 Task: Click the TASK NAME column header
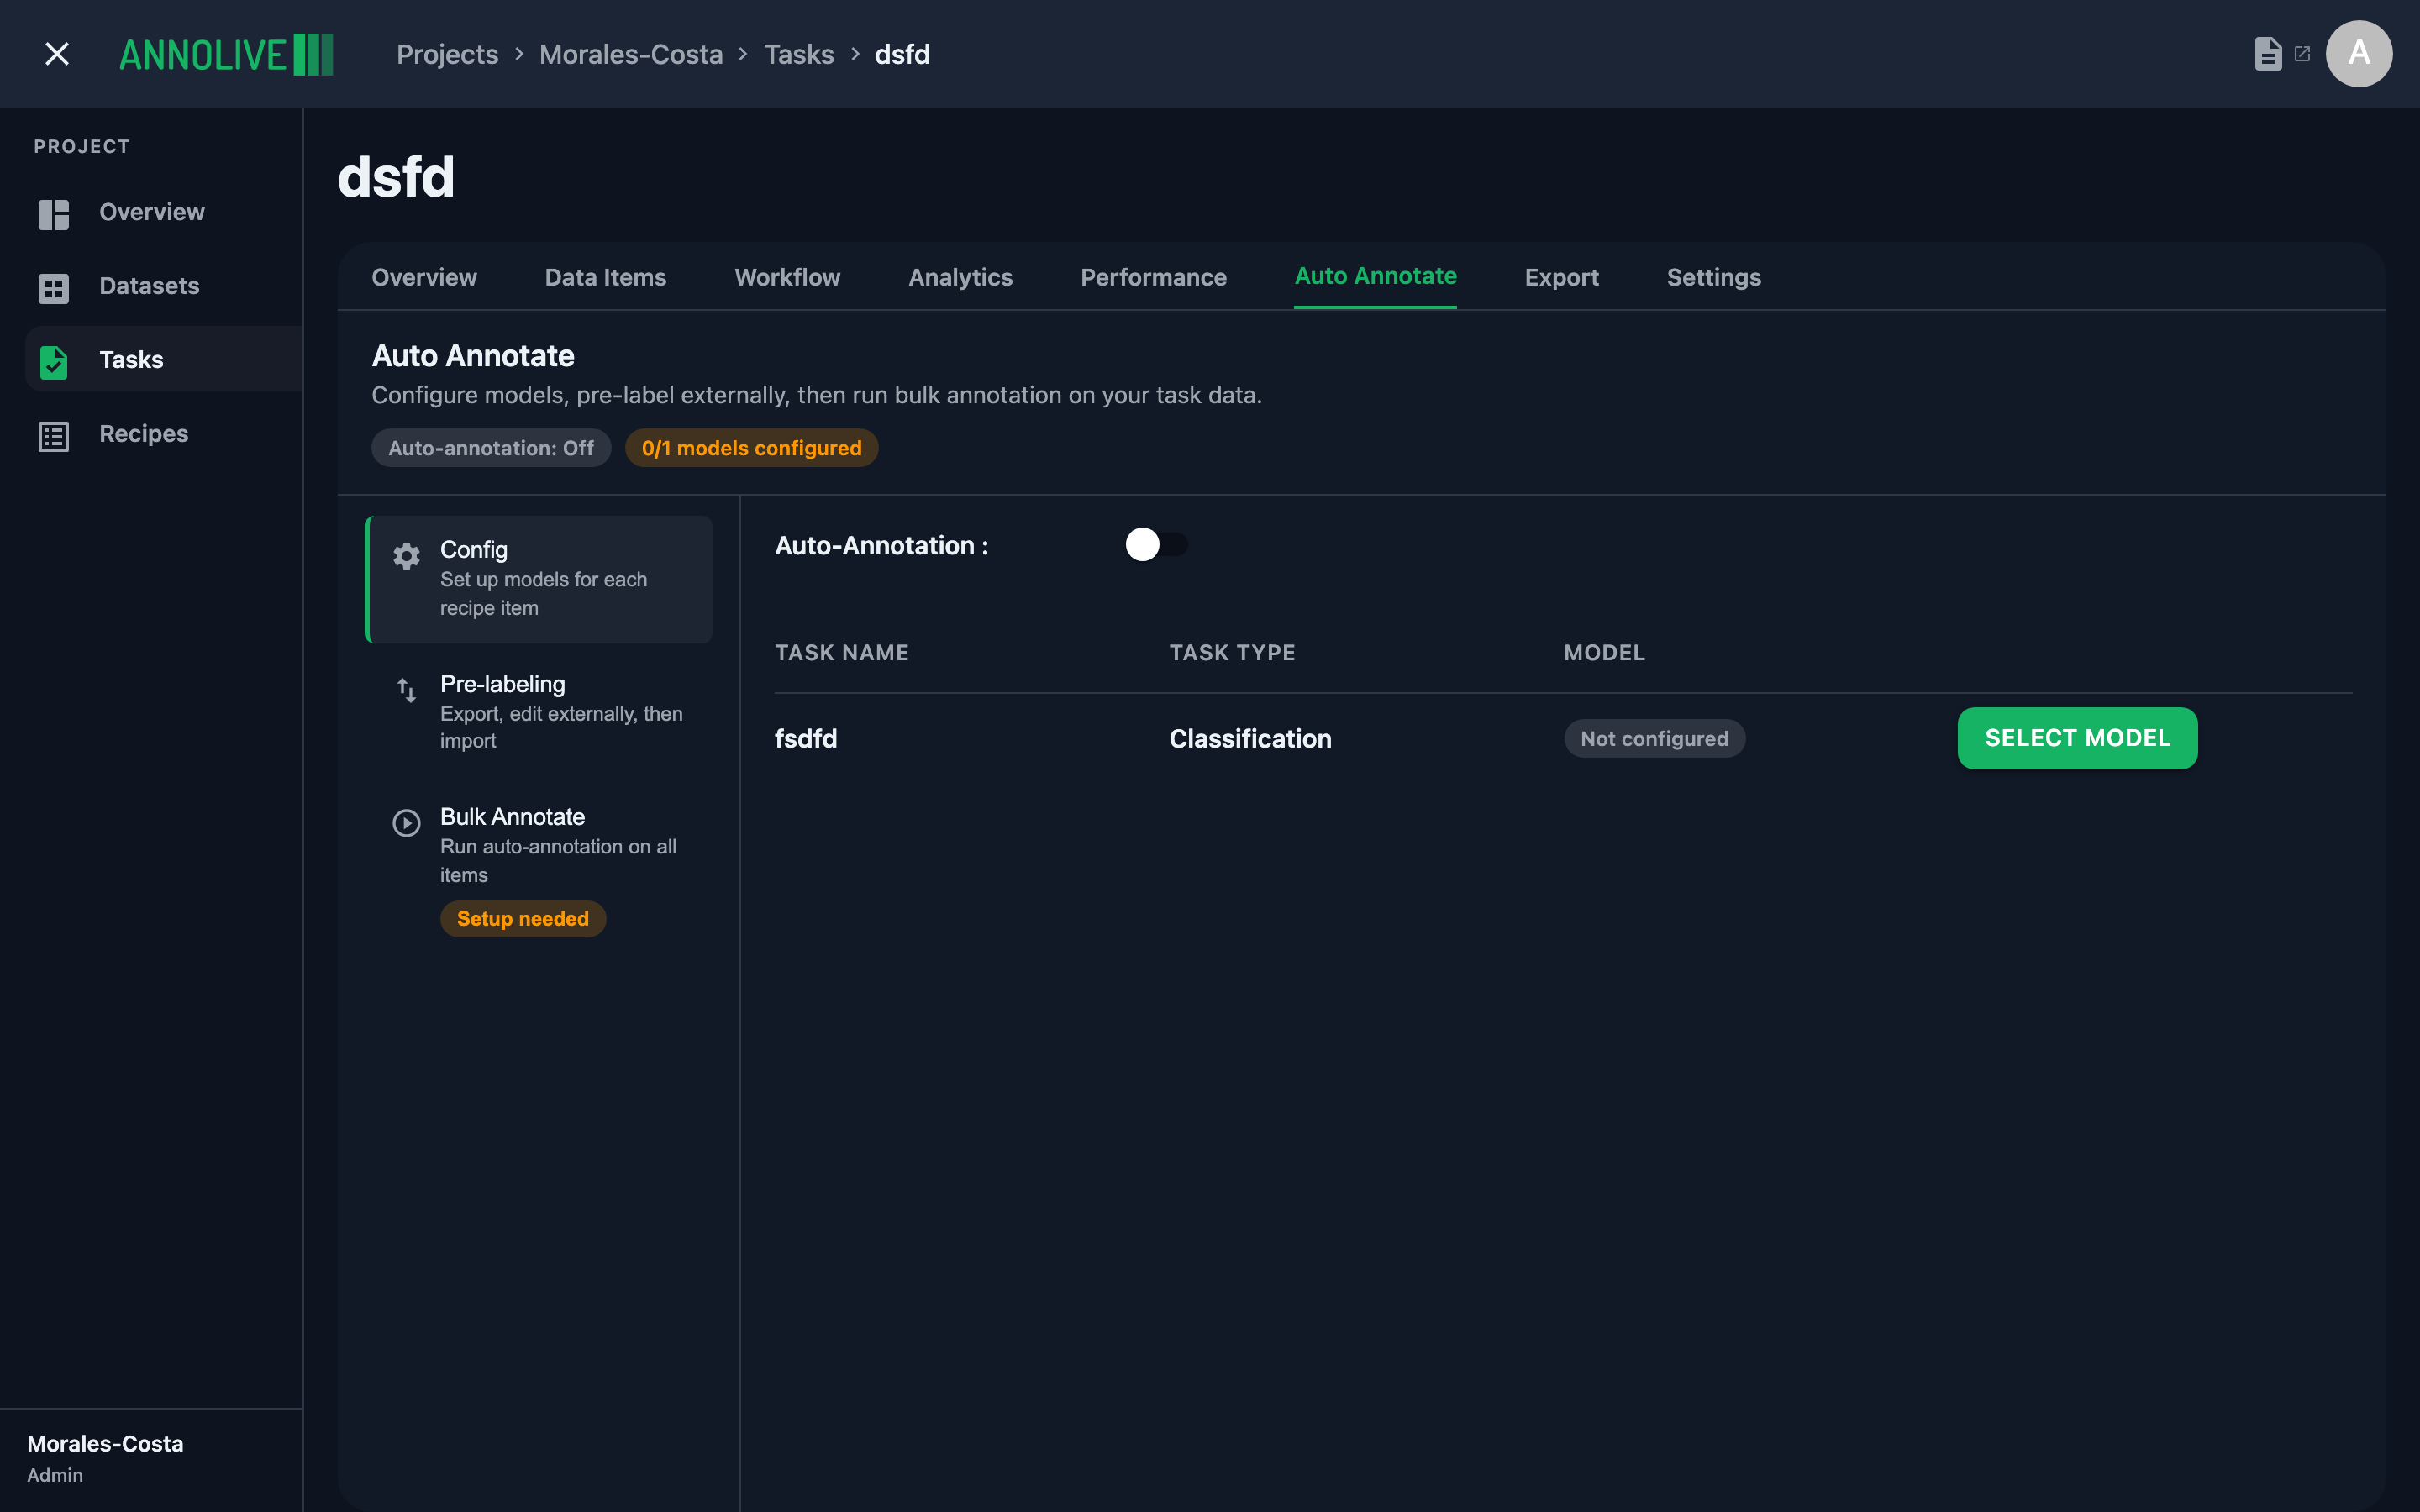(842, 653)
